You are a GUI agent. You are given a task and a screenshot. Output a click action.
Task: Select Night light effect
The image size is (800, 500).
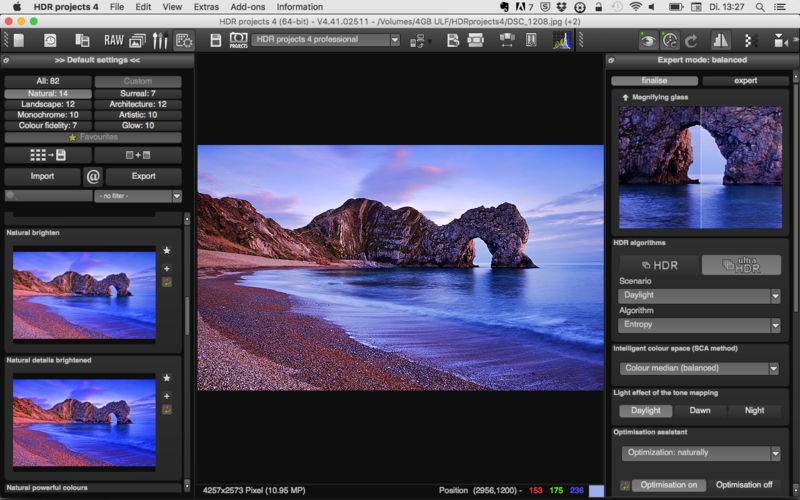point(754,410)
